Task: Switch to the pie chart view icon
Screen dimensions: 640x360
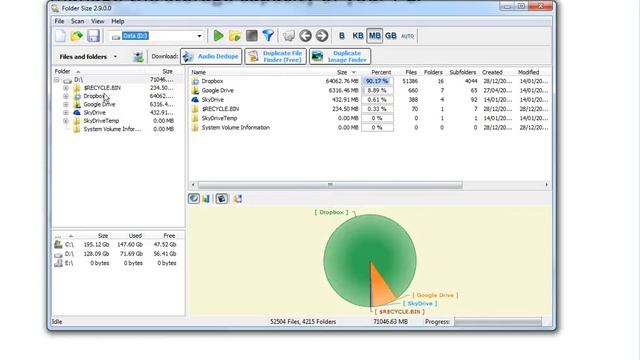Action: (193, 198)
